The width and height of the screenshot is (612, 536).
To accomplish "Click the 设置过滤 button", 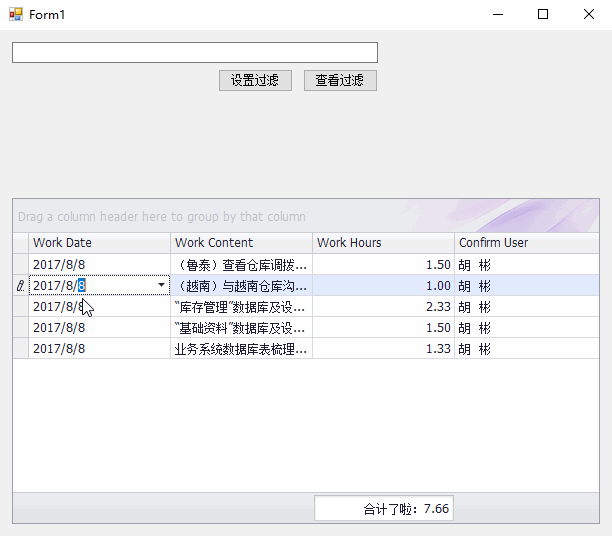I will (255, 80).
